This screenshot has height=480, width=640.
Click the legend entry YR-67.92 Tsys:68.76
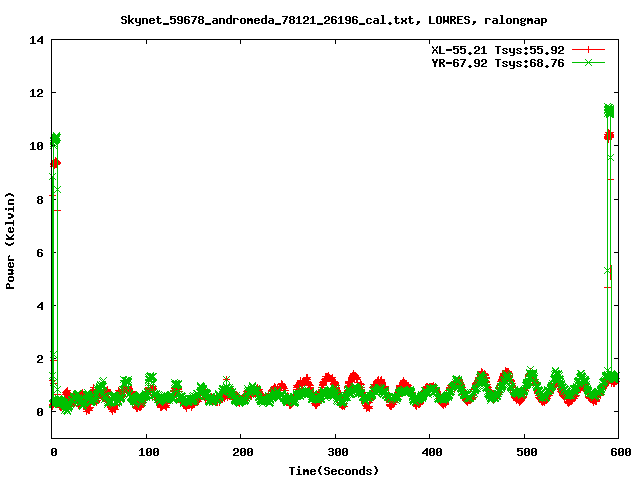(498, 63)
